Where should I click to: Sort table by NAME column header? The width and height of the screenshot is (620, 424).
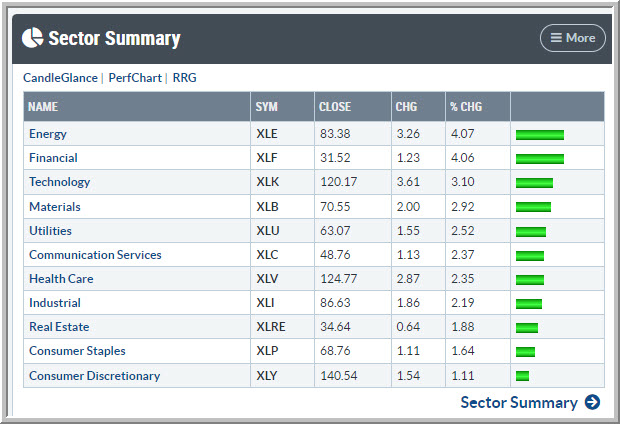tap(44, 106)
